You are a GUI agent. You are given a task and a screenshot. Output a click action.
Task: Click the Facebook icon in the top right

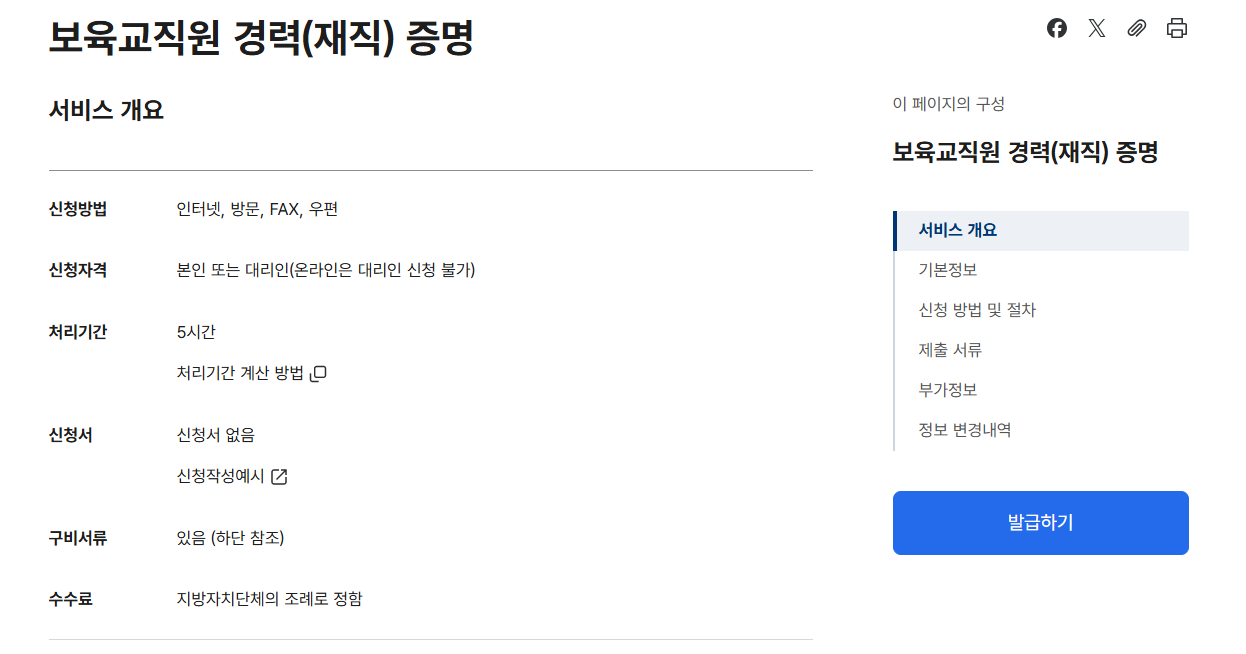coord(1056,29)
